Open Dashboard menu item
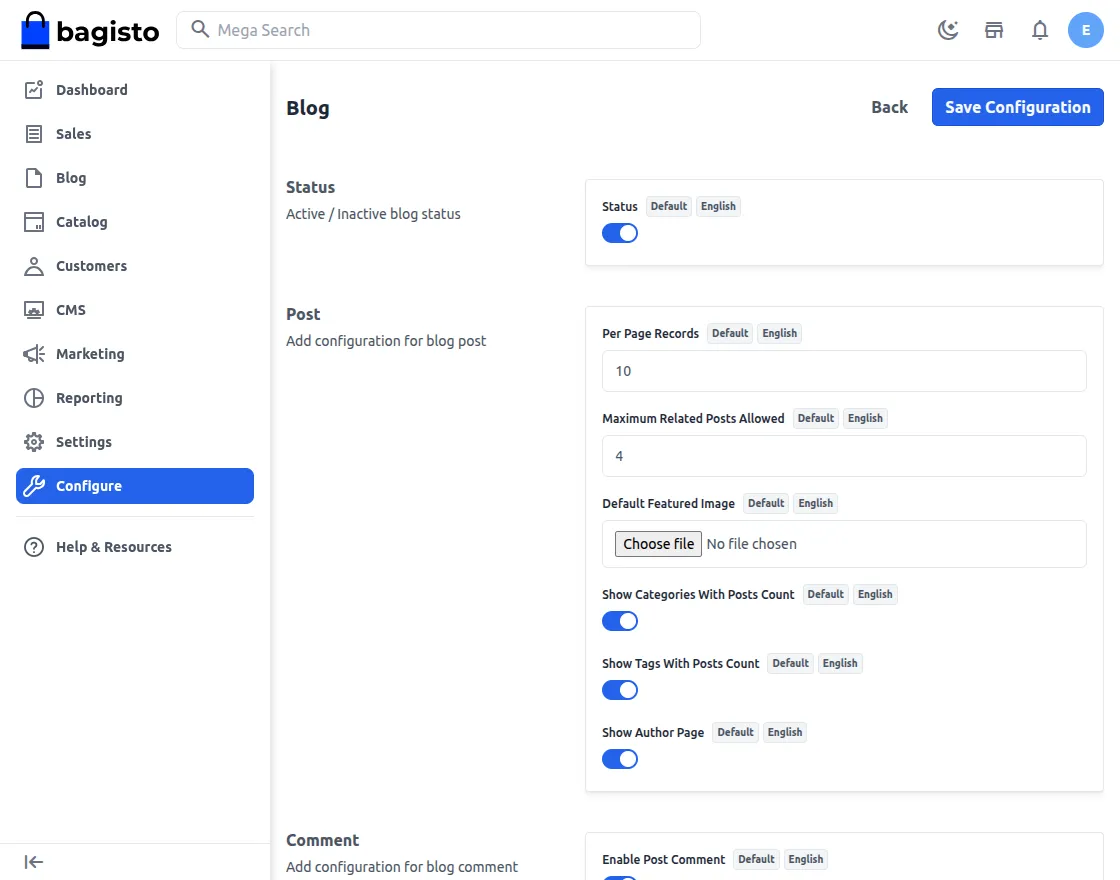 pos(134,89)
